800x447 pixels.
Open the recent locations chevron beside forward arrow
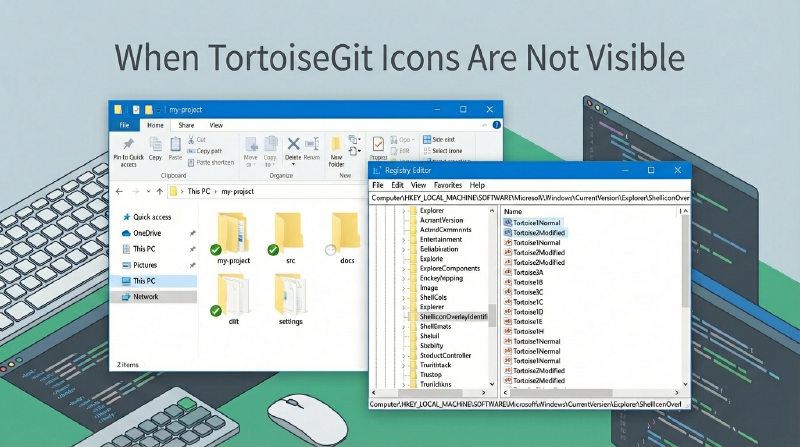tap(148, 192)
